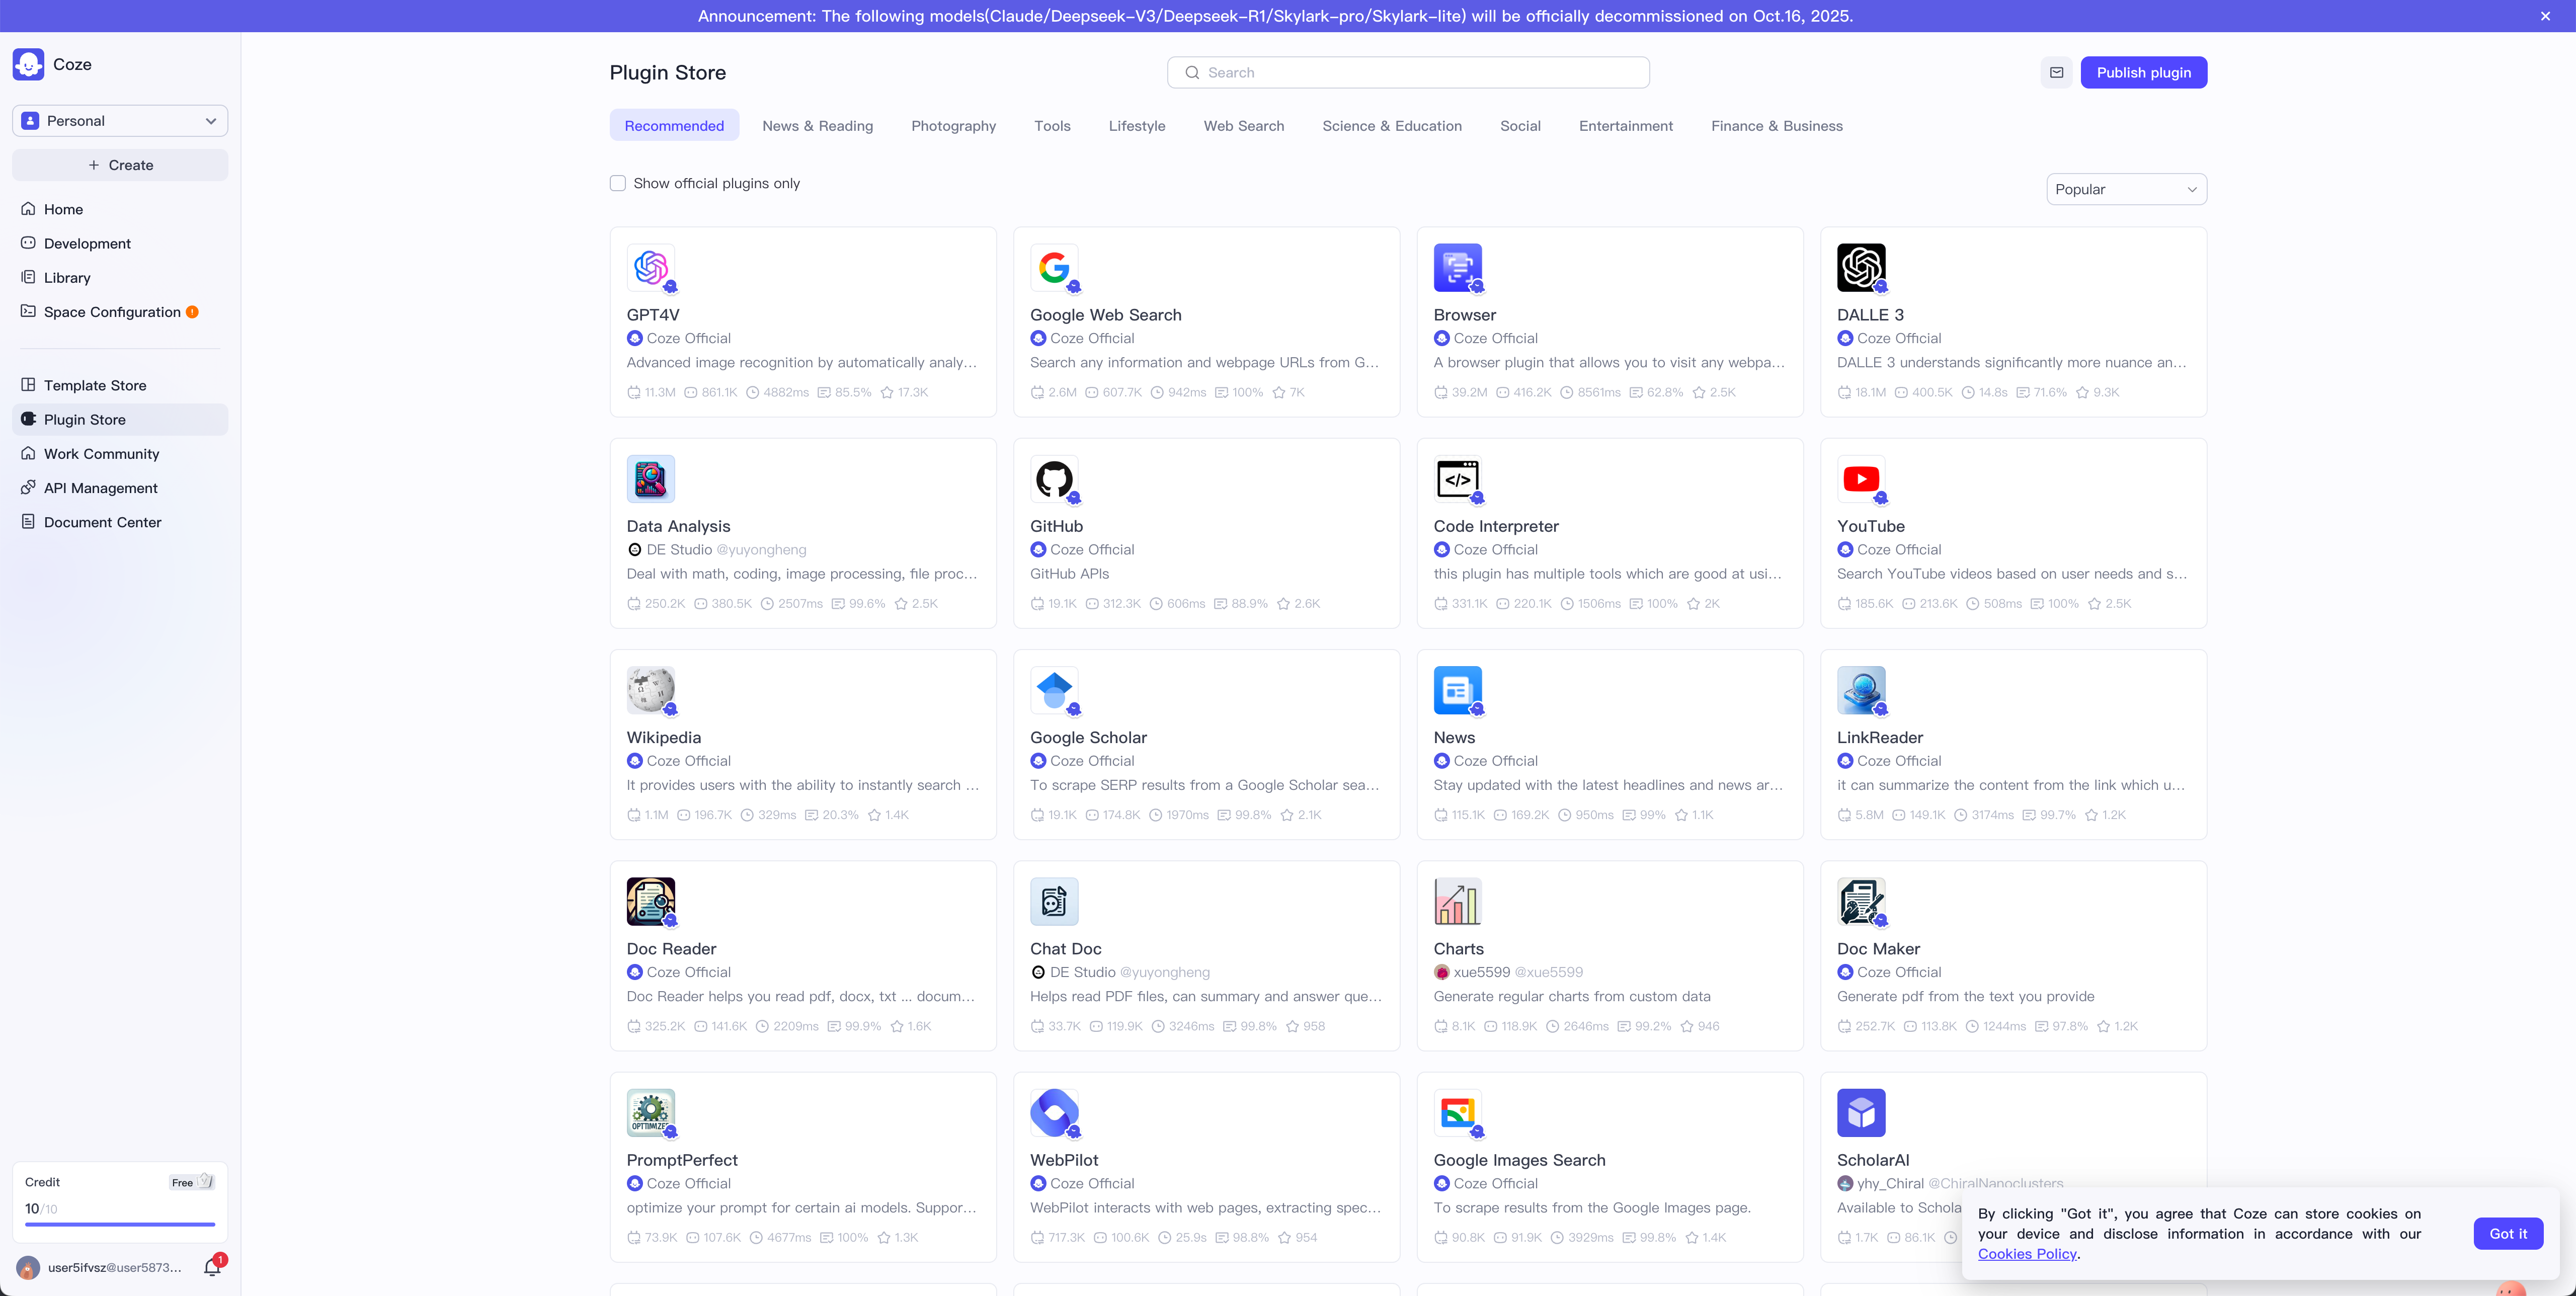Open Template Store in the sidebar

120,385
